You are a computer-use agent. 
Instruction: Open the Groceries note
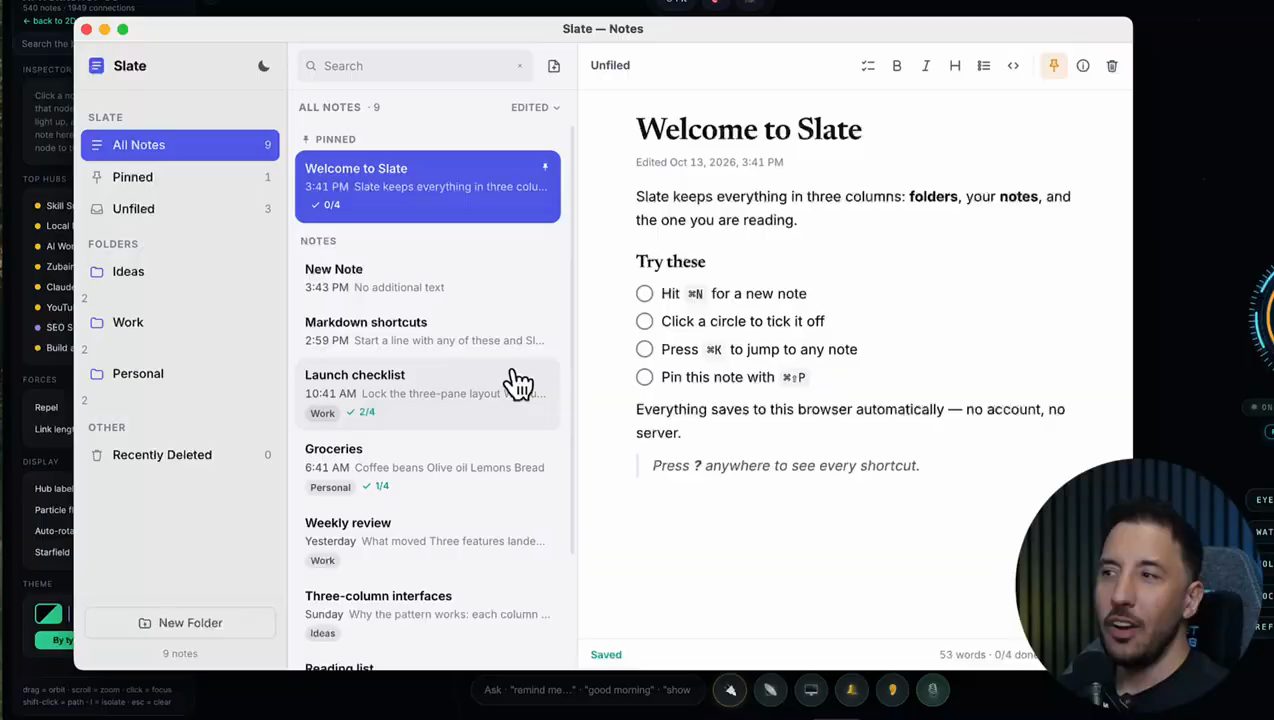pyautogui.click(x=427, y=468)
